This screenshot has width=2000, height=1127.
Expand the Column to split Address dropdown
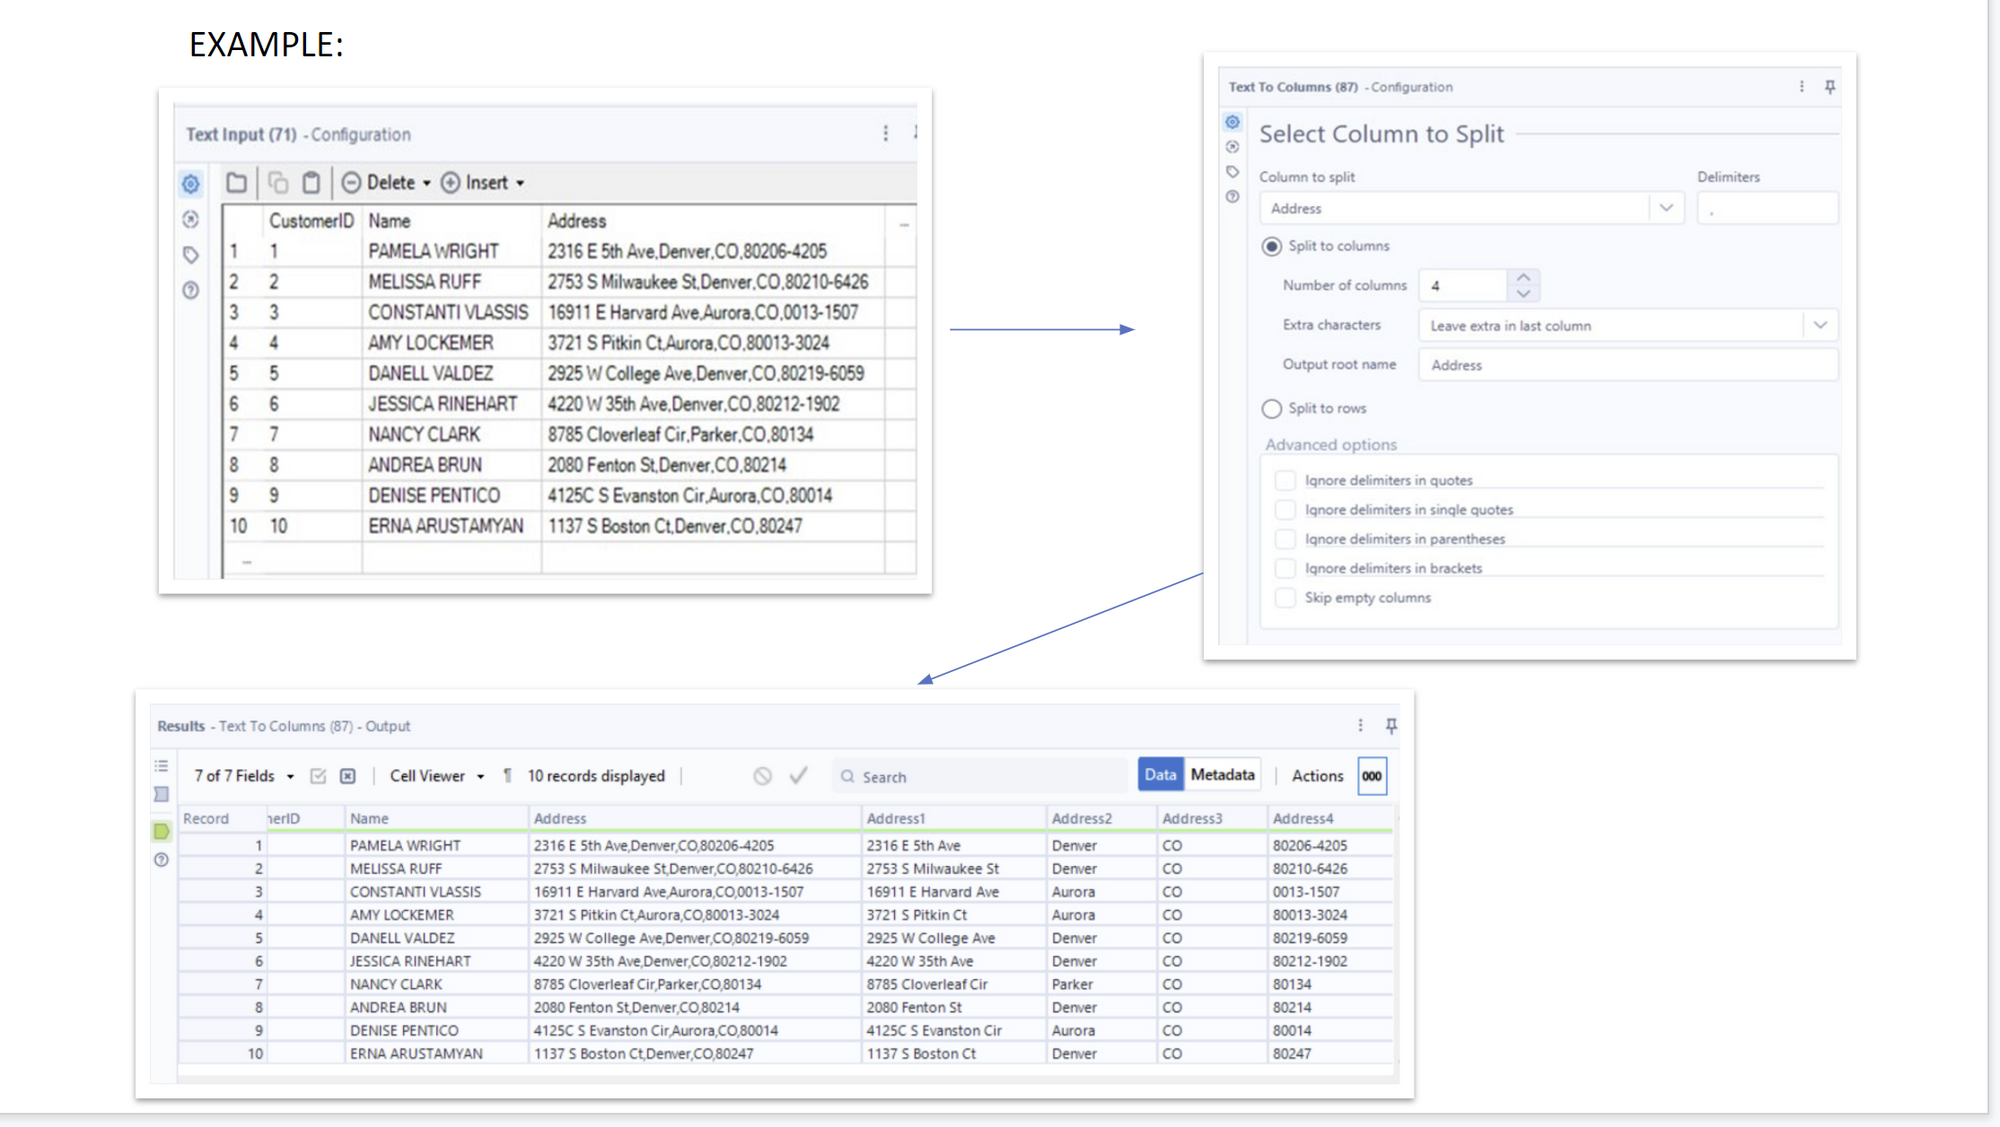[x=1666, y=208]
